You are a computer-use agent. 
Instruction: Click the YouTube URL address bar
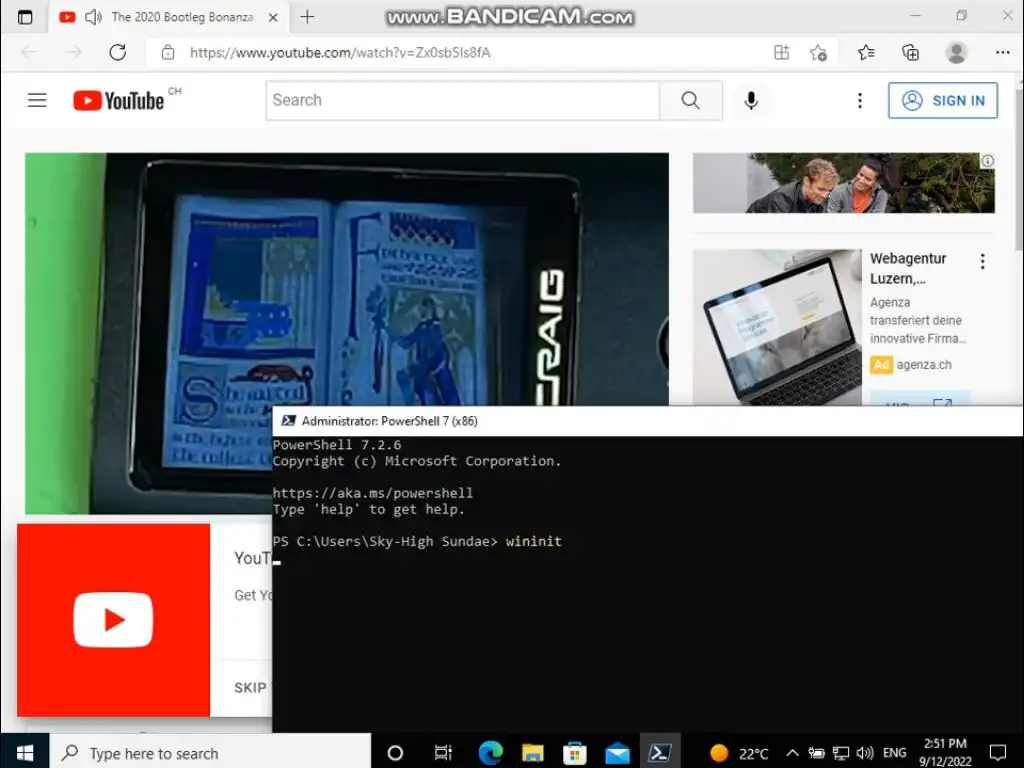click(x=340, y=52)
